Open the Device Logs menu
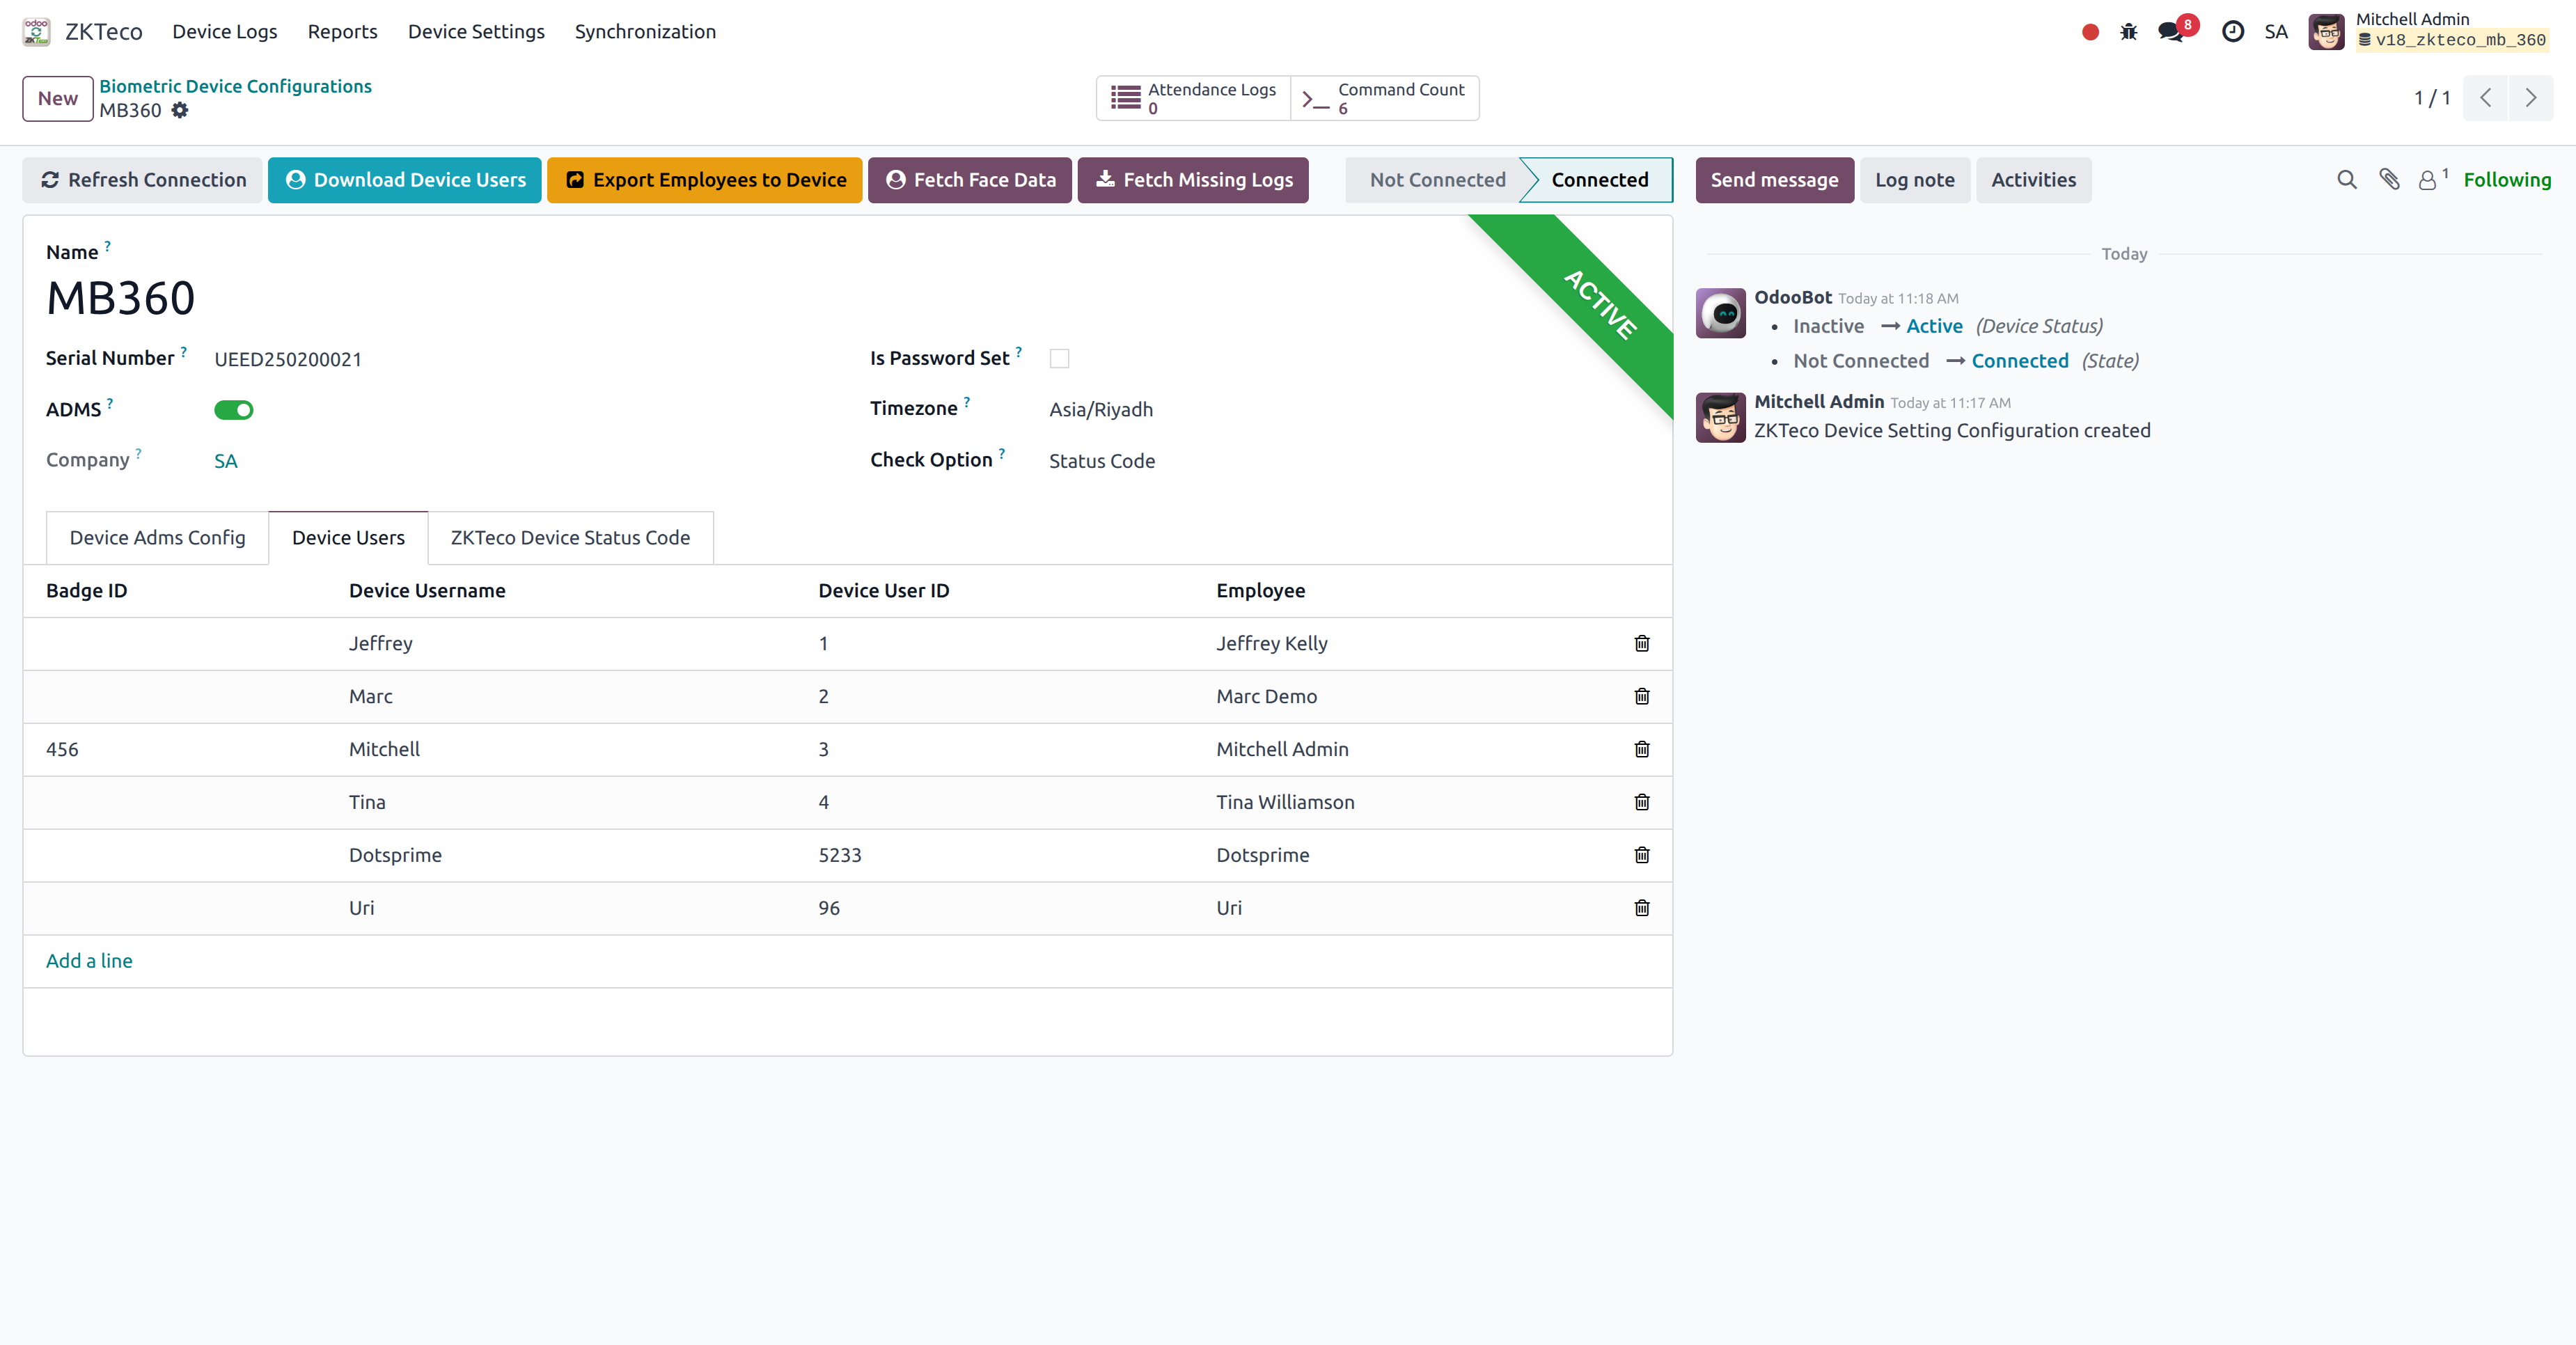 coord(224,31)
